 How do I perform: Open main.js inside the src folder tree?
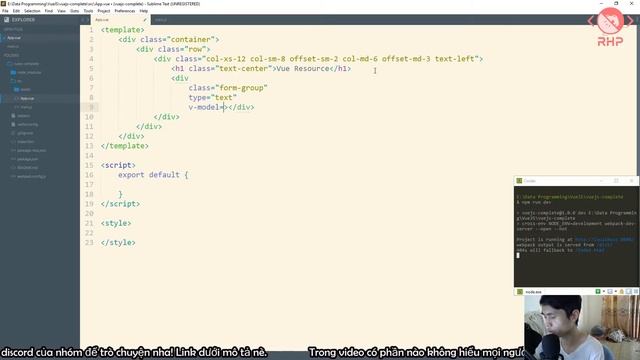click(x=26, y=107)
